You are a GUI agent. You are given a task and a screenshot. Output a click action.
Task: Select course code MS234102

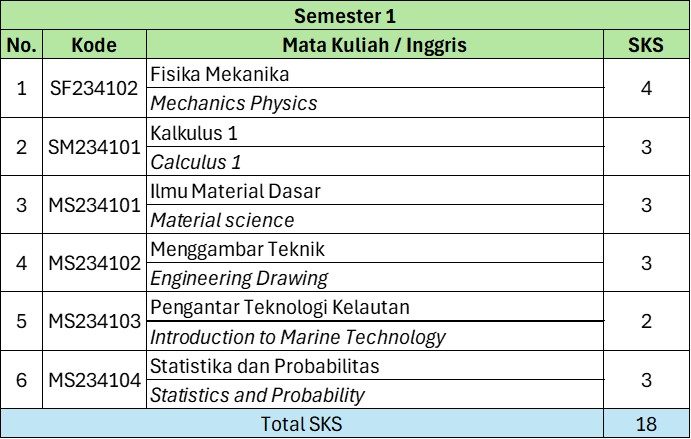tap(94, 264)
